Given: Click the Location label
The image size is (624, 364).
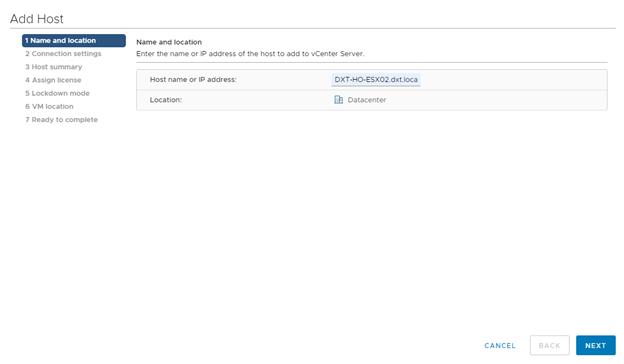Looking at the screenshot, I should point(166,100).
